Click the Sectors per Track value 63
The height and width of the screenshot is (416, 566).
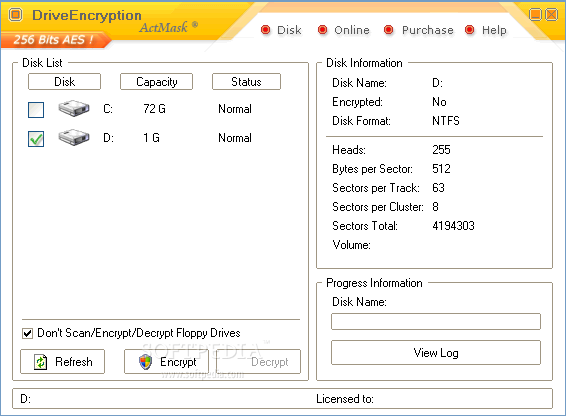[x=438, y=188]
